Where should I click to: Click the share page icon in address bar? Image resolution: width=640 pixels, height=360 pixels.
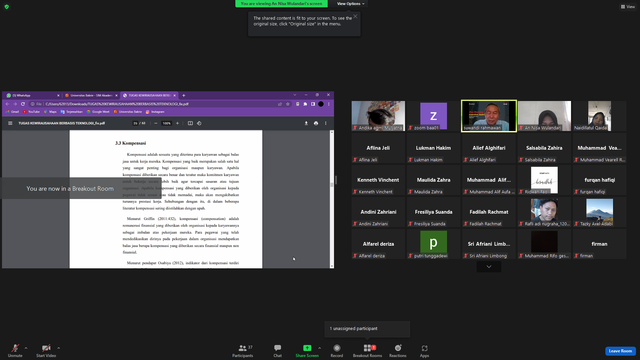tap(280, 104)
